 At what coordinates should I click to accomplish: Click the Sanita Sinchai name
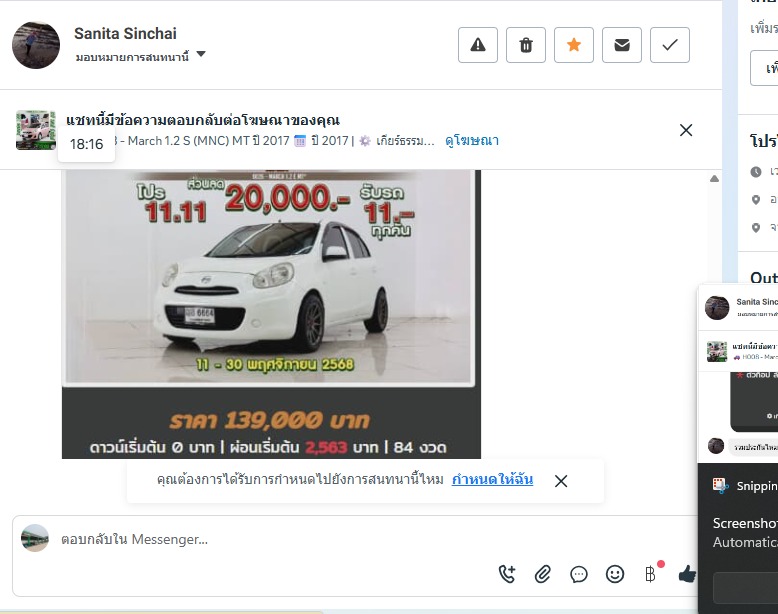(125, 33)
